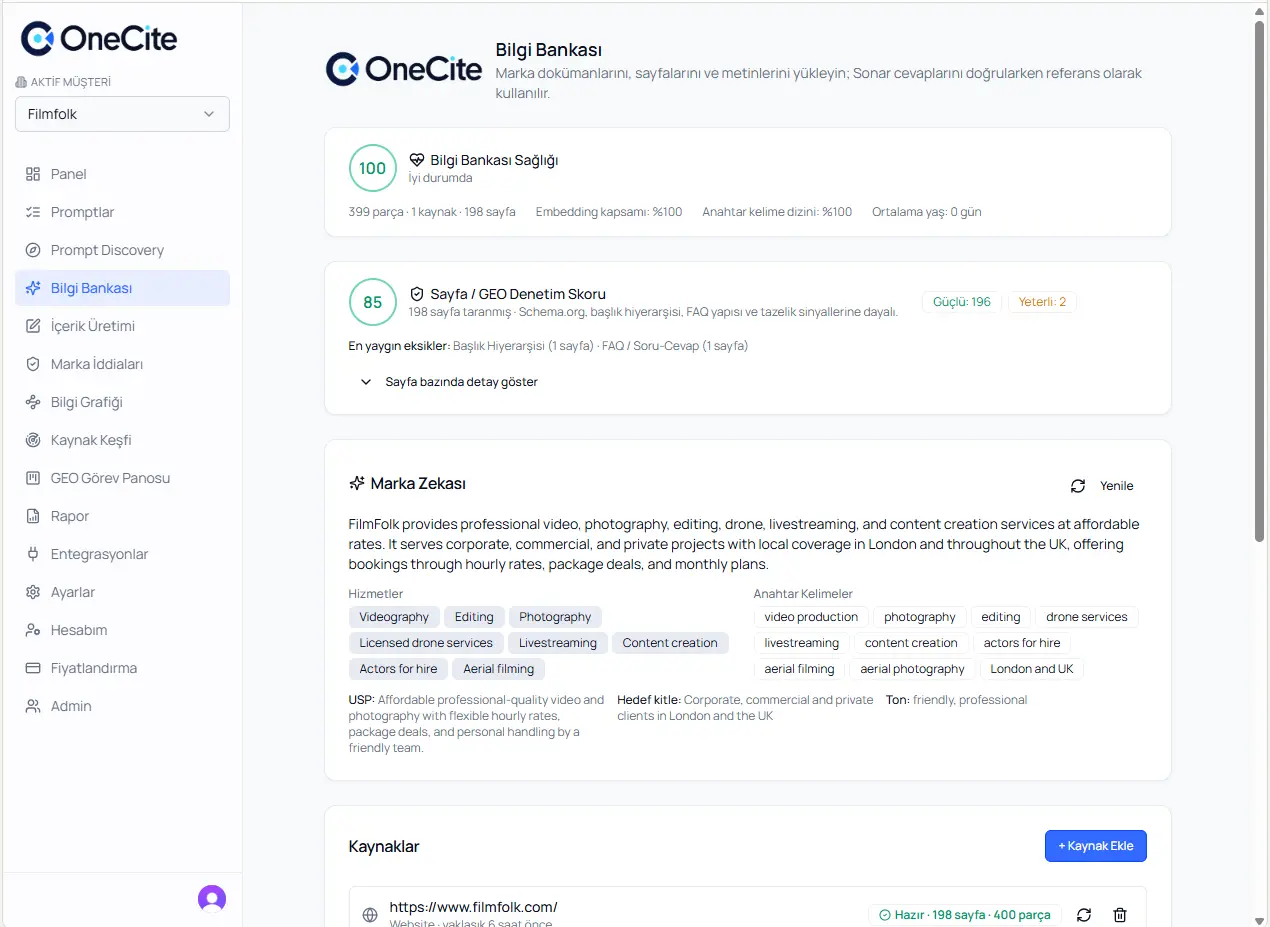Image resolution: width=1270 pixels, height=927 pixels.
Task: Click the Promptlar checklist icon
Action: click(x=33, y=212)
